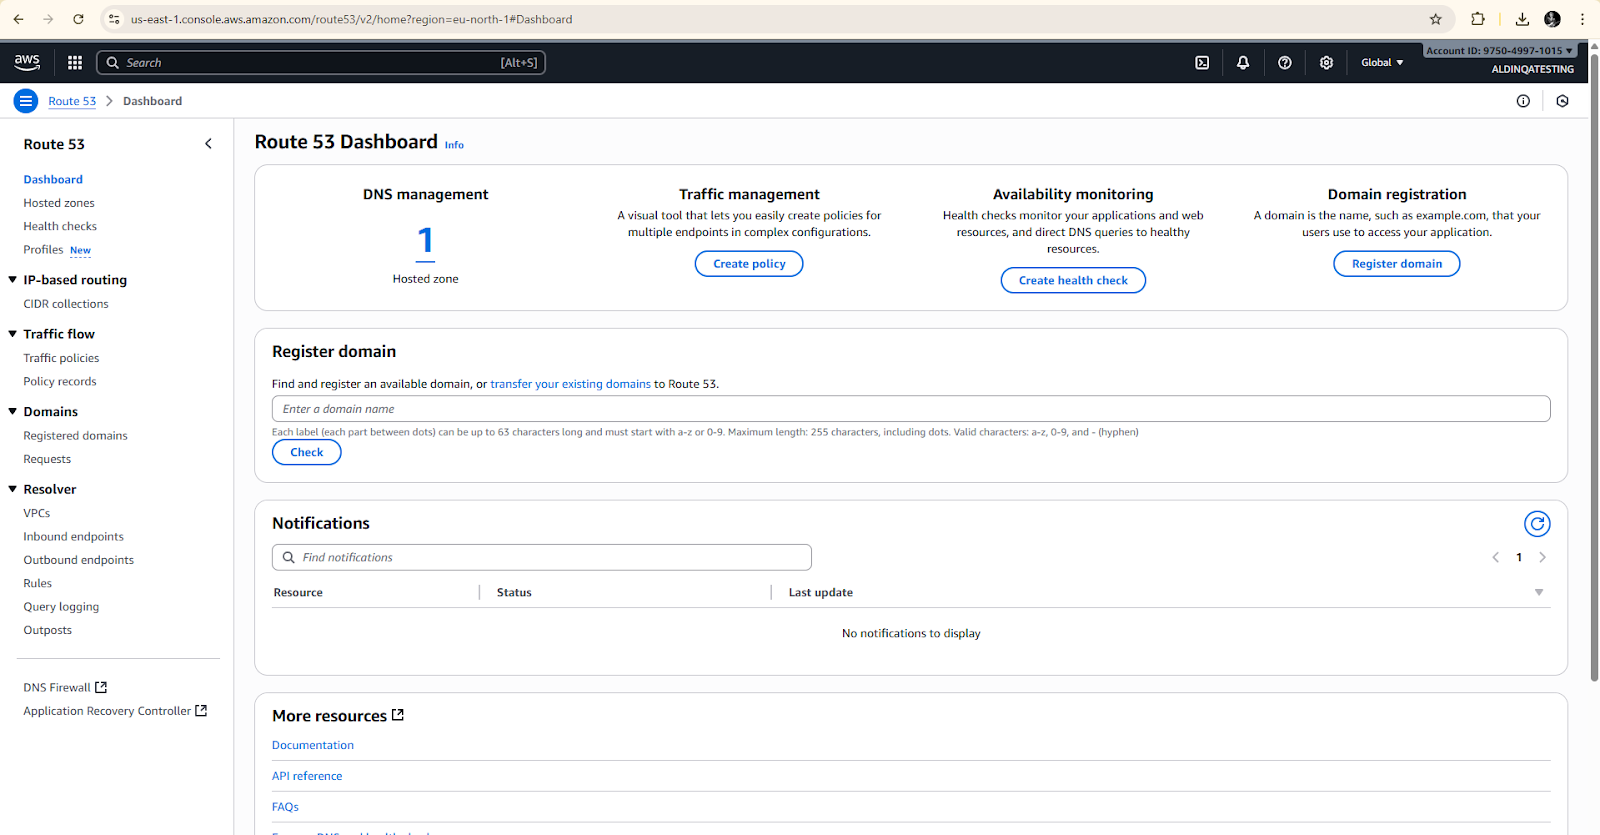
Task: Open Health checks in sidebar
Action: (60, 227)
